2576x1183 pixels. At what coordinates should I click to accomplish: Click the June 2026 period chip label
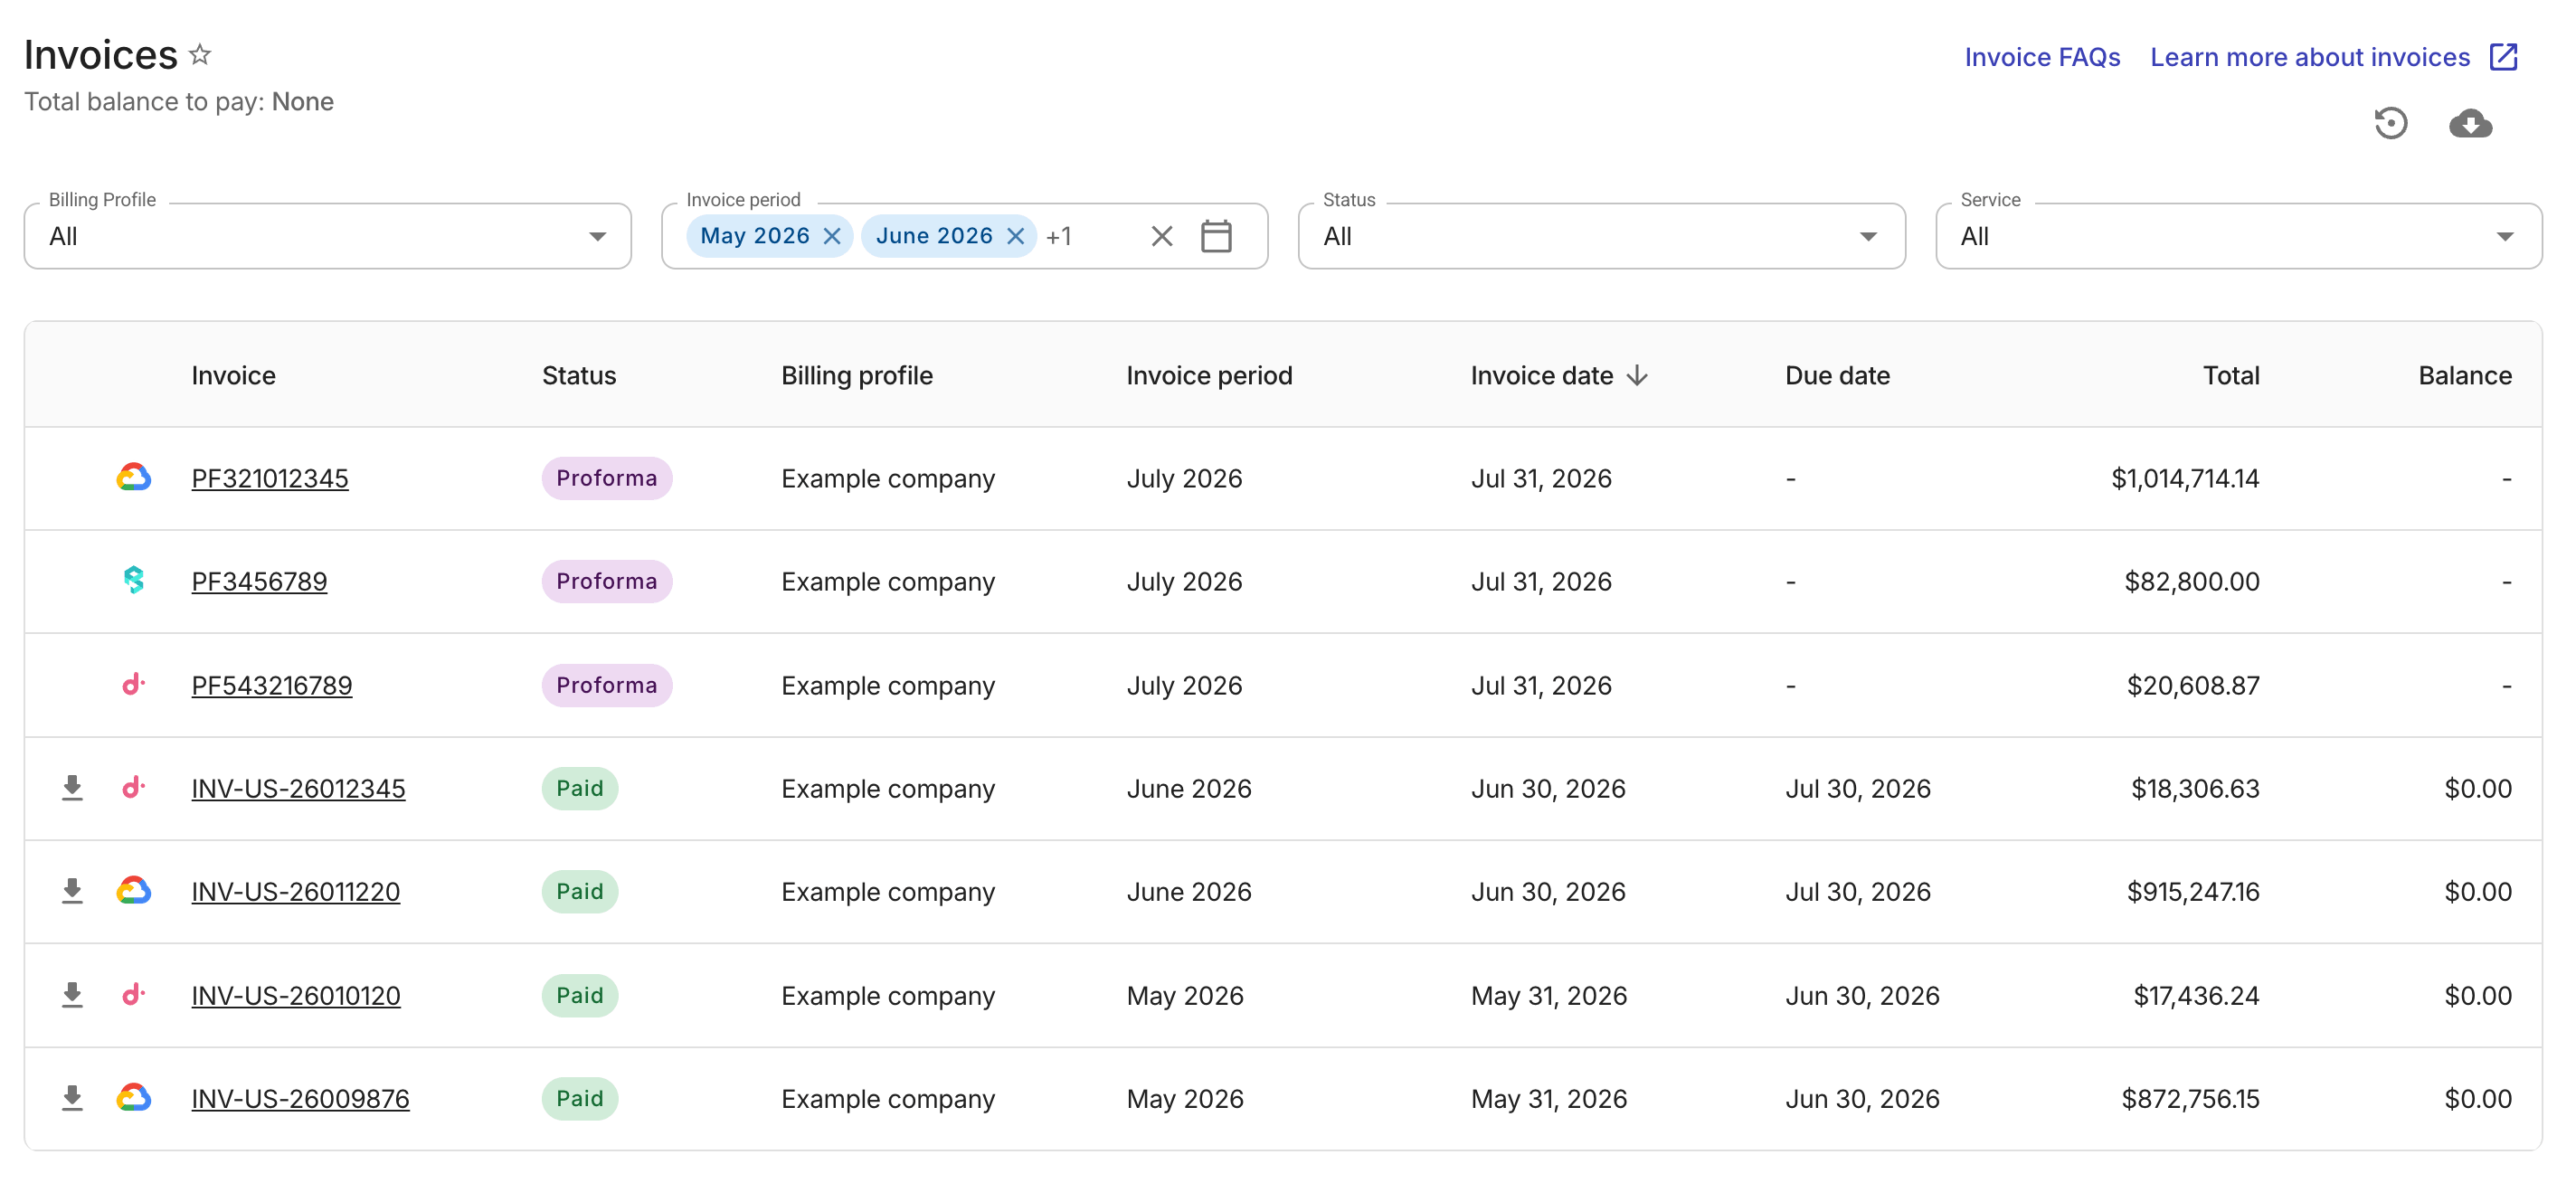click(934, 236)
